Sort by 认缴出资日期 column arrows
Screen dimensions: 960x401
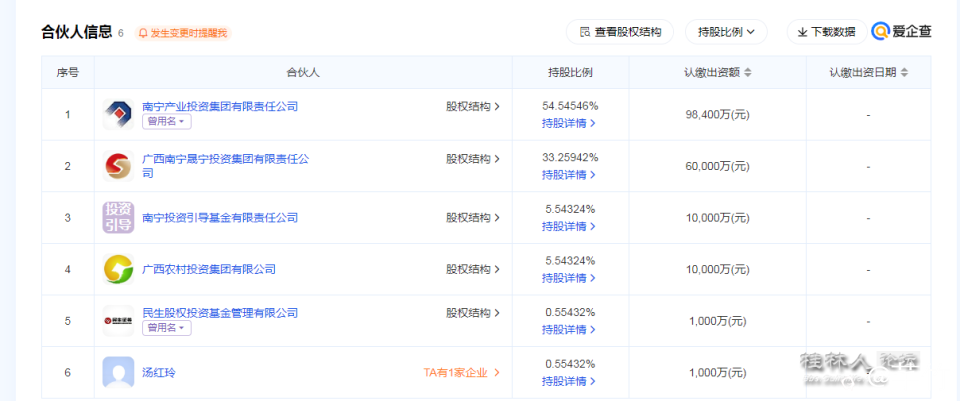point(905,73)
